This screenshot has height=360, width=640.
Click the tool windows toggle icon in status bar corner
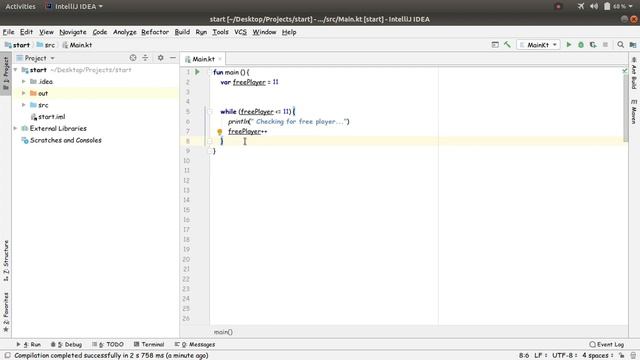click(x=7, y=356)
